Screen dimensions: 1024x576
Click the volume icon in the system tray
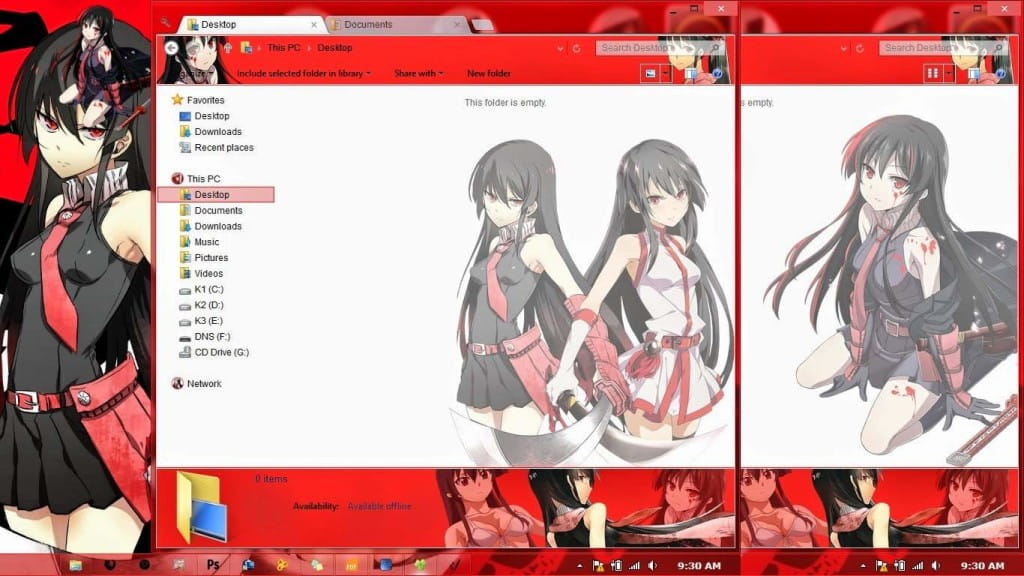651,565
